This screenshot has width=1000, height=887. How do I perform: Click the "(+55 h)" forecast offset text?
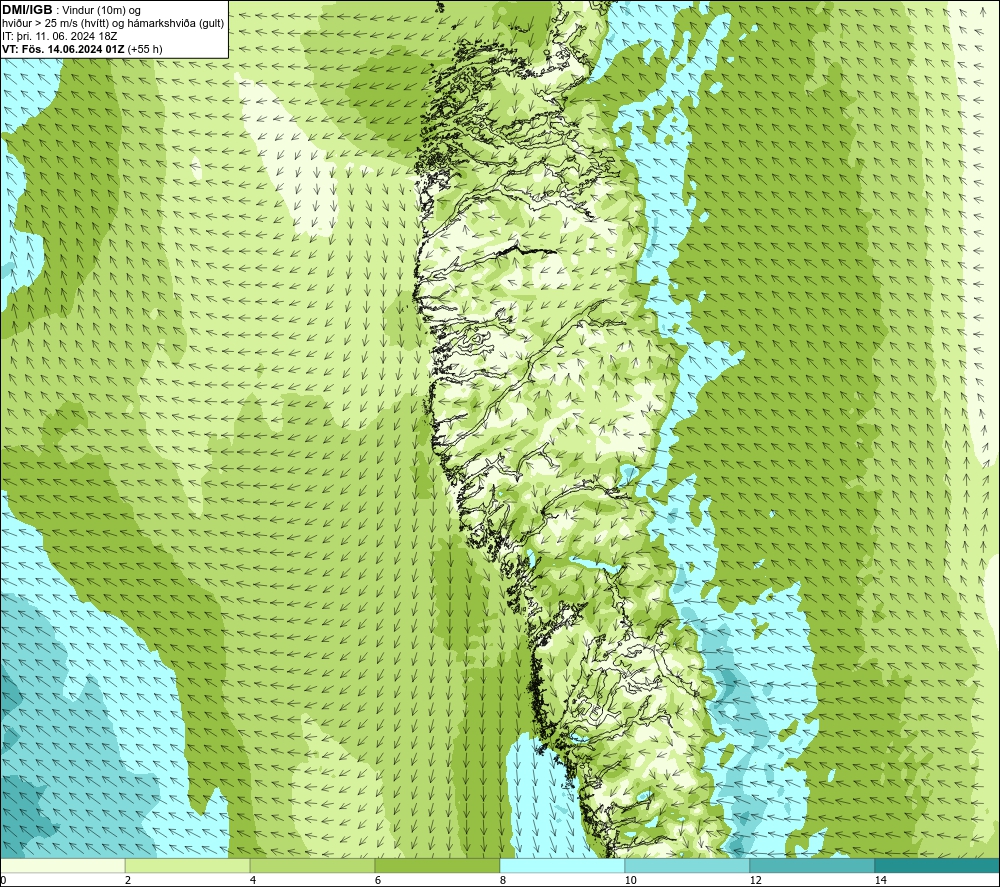145,48
